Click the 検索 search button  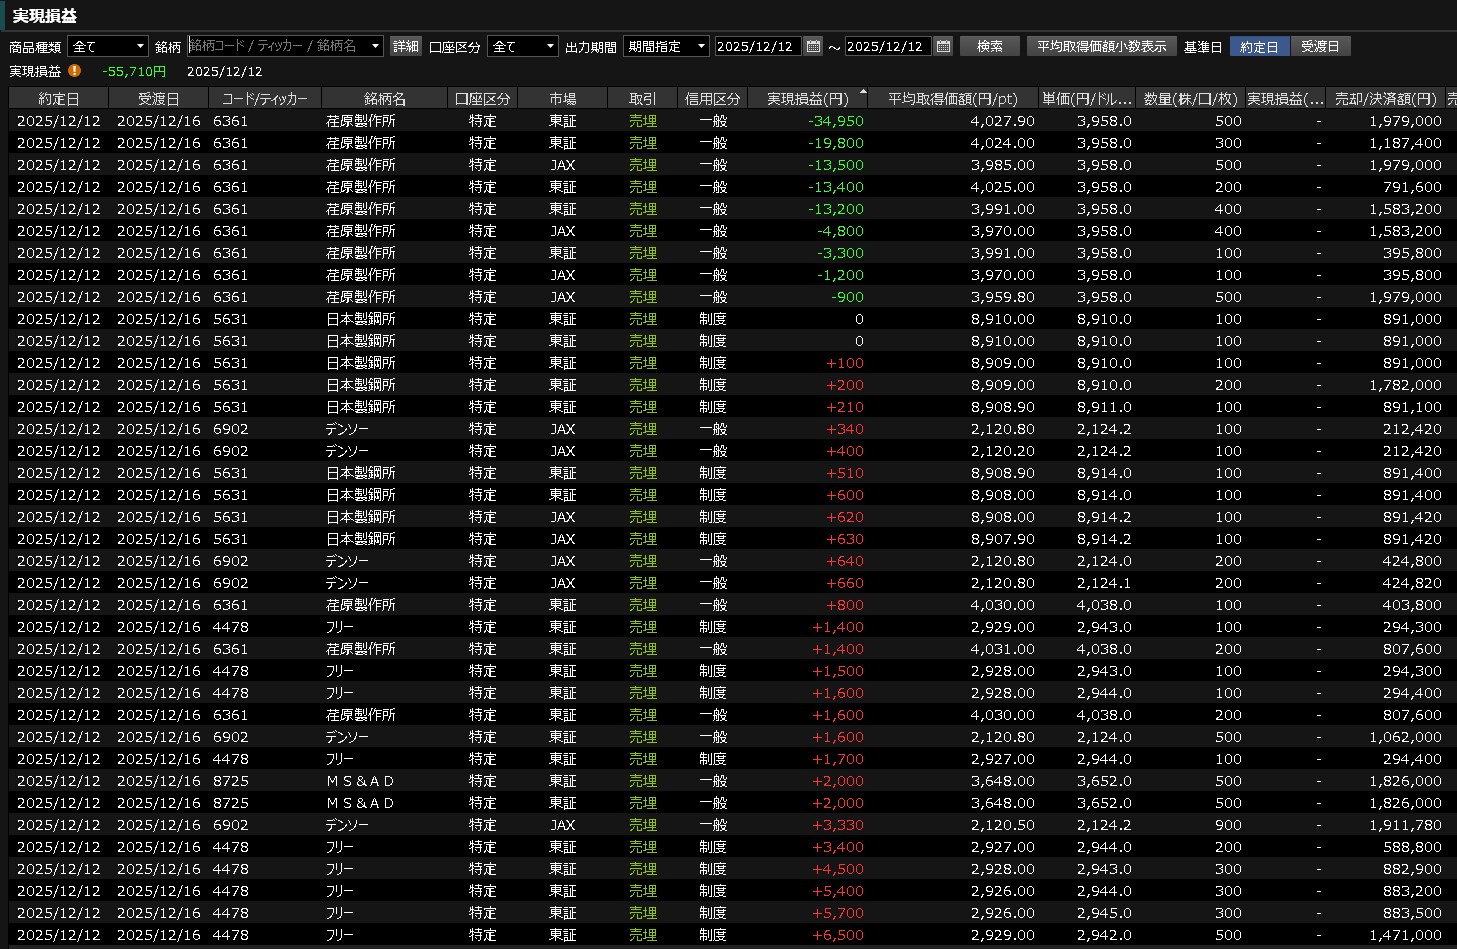click(989, 47)
